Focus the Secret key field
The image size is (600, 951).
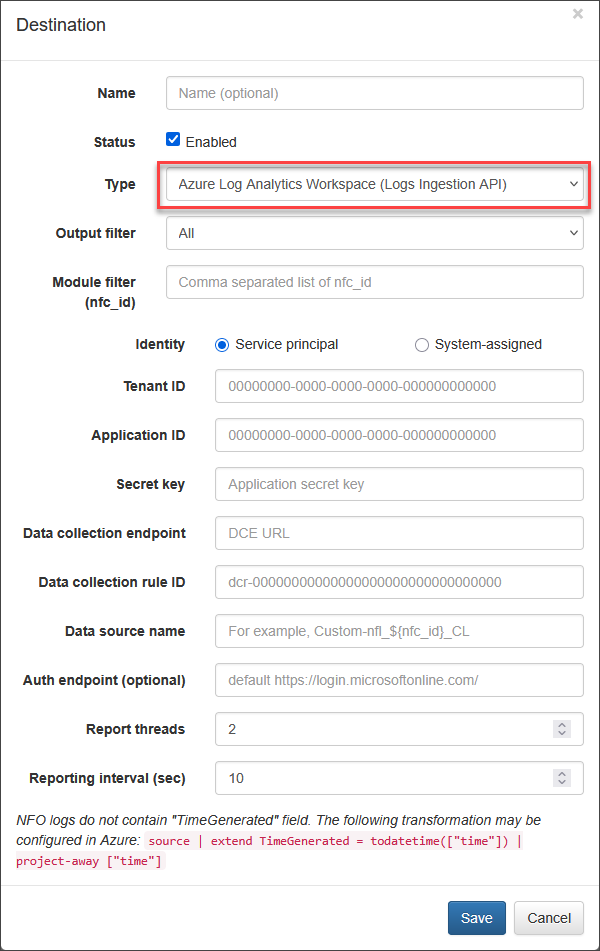[x=399, y=484]
